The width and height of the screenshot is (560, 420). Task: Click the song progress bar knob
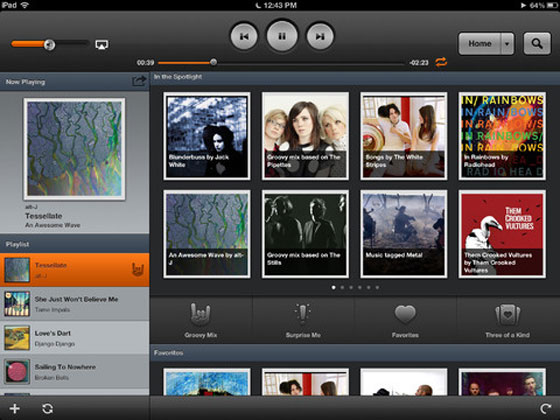(x=213, y=62)
